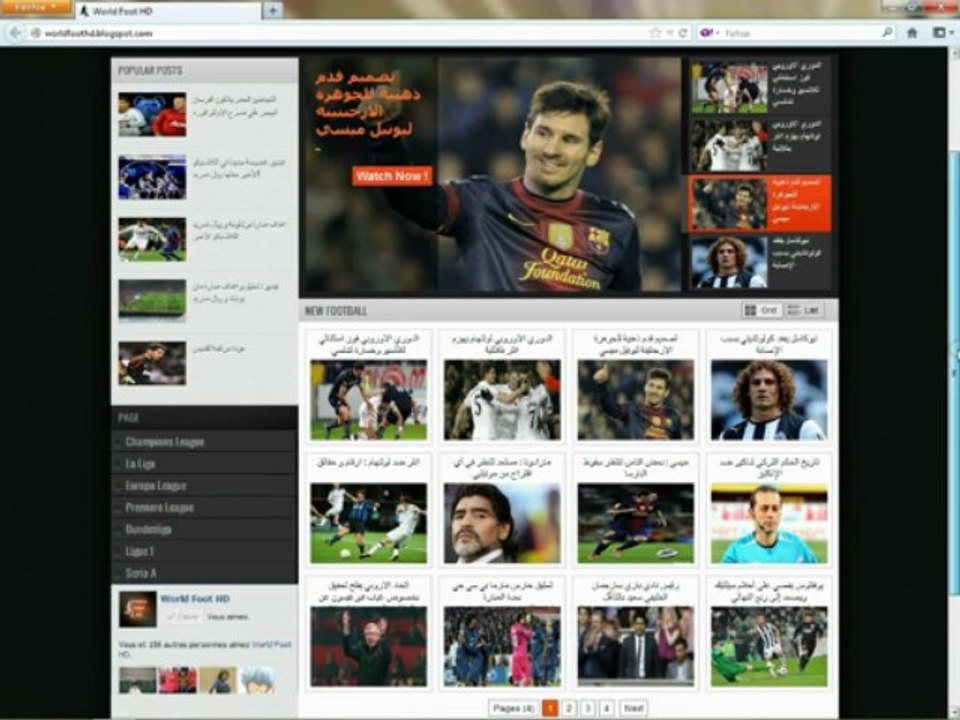Open grid post with referee in blue
Image resolution: width=960 pixels, height=720 pixels.
click(769, 523)
